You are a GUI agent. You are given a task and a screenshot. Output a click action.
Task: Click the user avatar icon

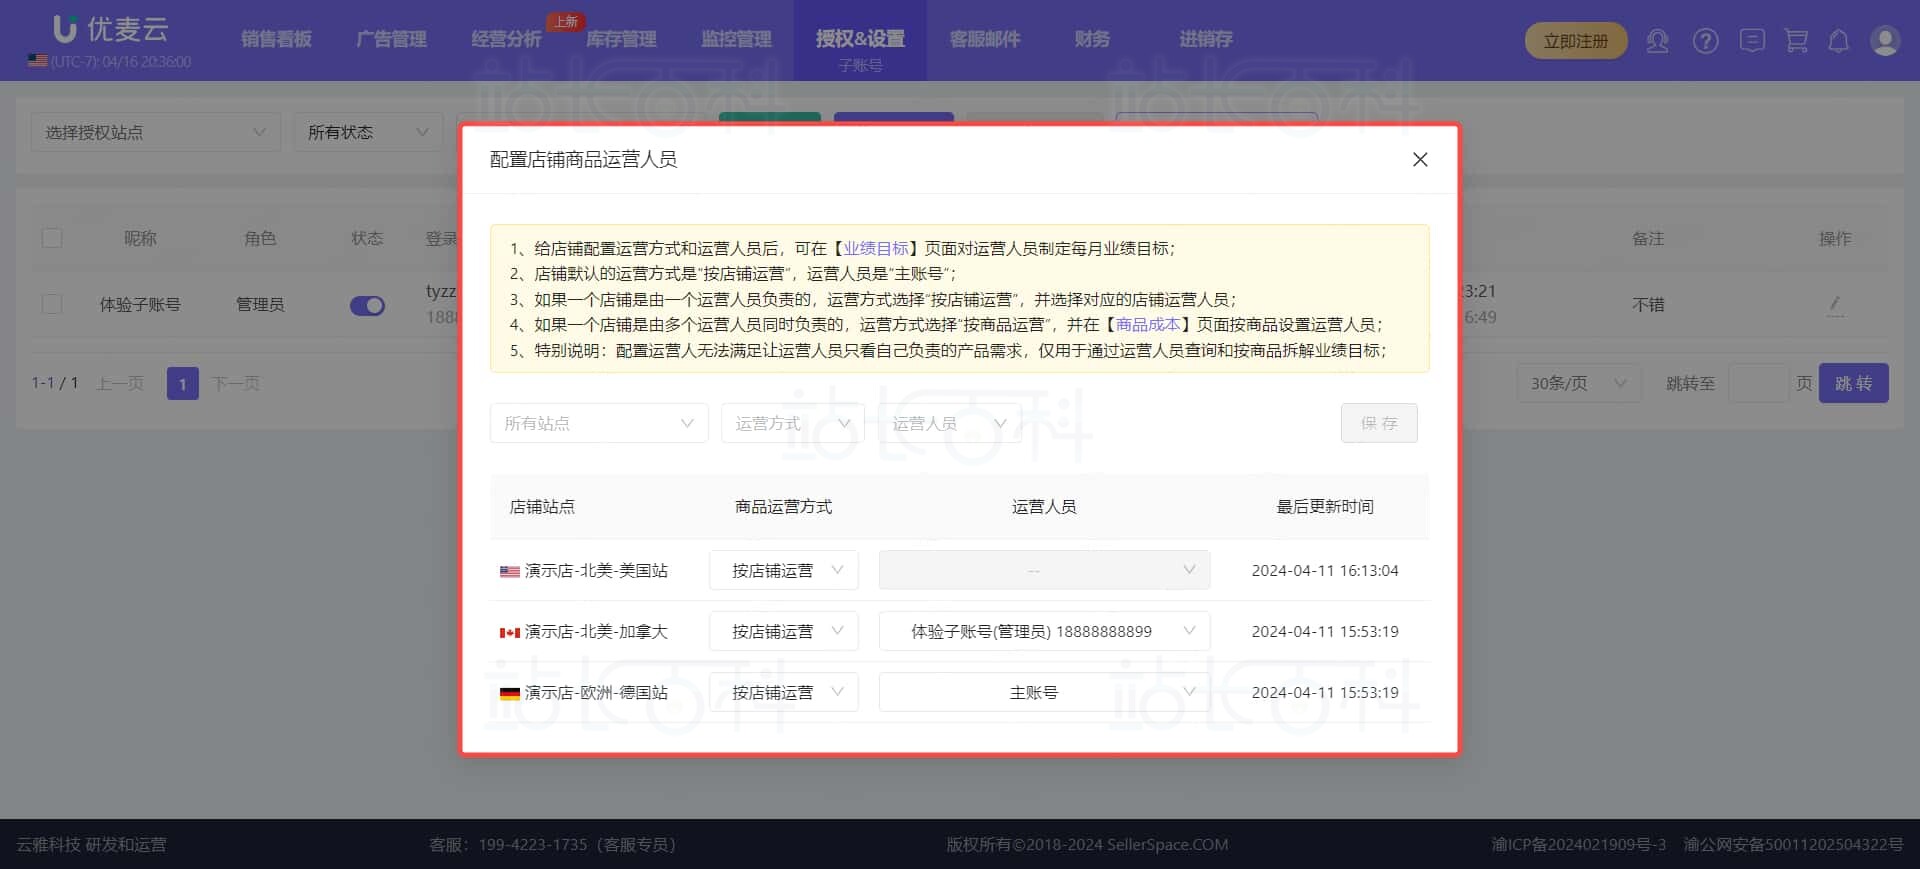1884,41
